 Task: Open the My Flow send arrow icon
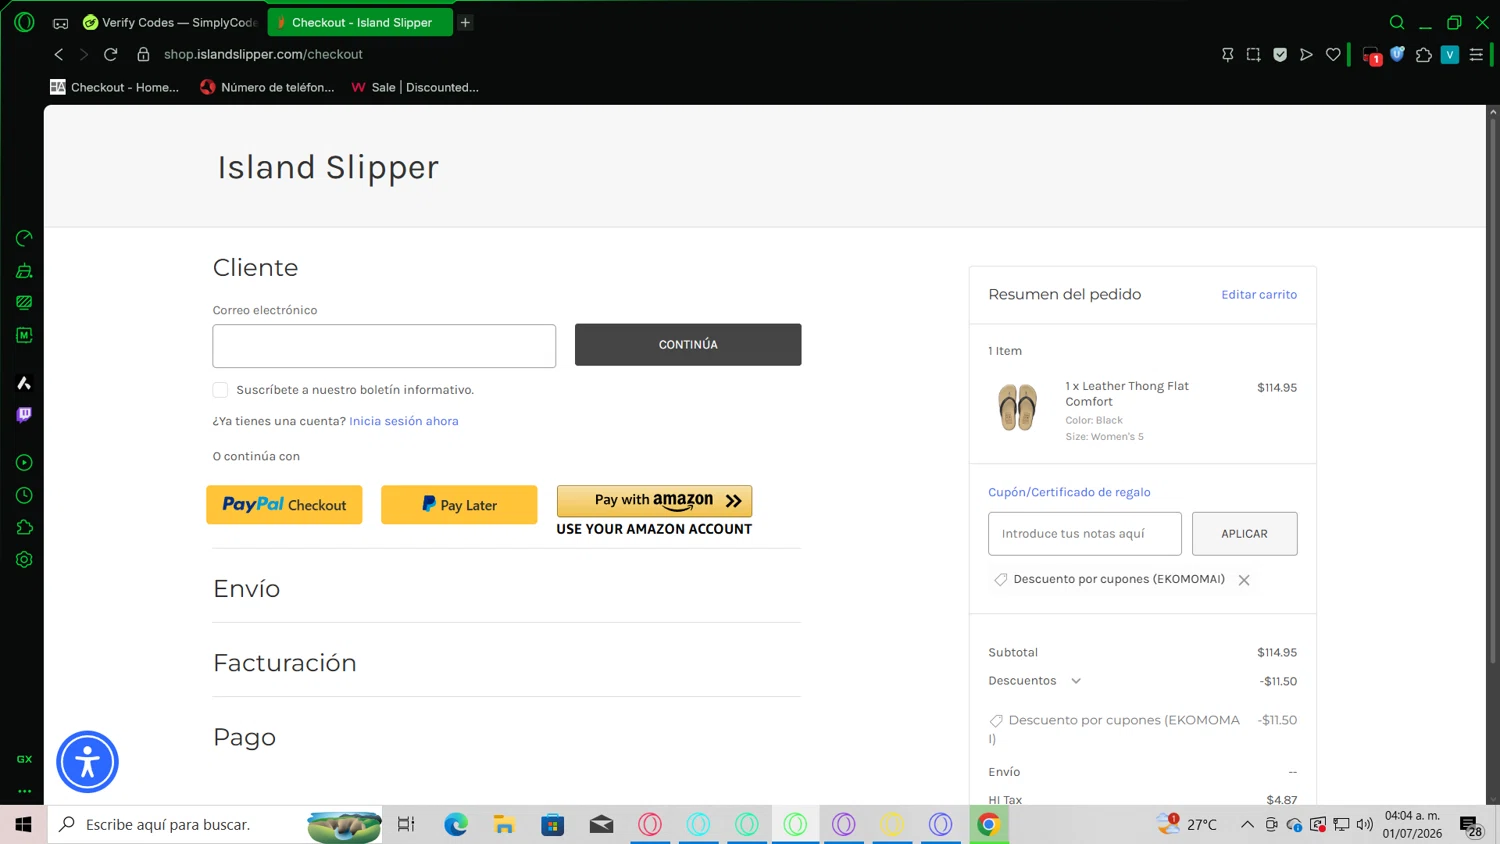tap(1306, 55)
